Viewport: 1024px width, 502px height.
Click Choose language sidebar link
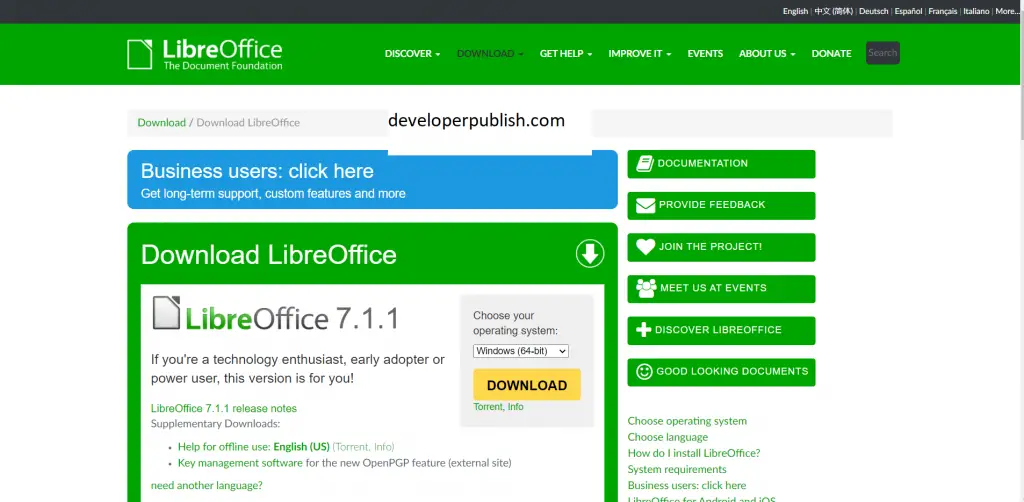667,437
